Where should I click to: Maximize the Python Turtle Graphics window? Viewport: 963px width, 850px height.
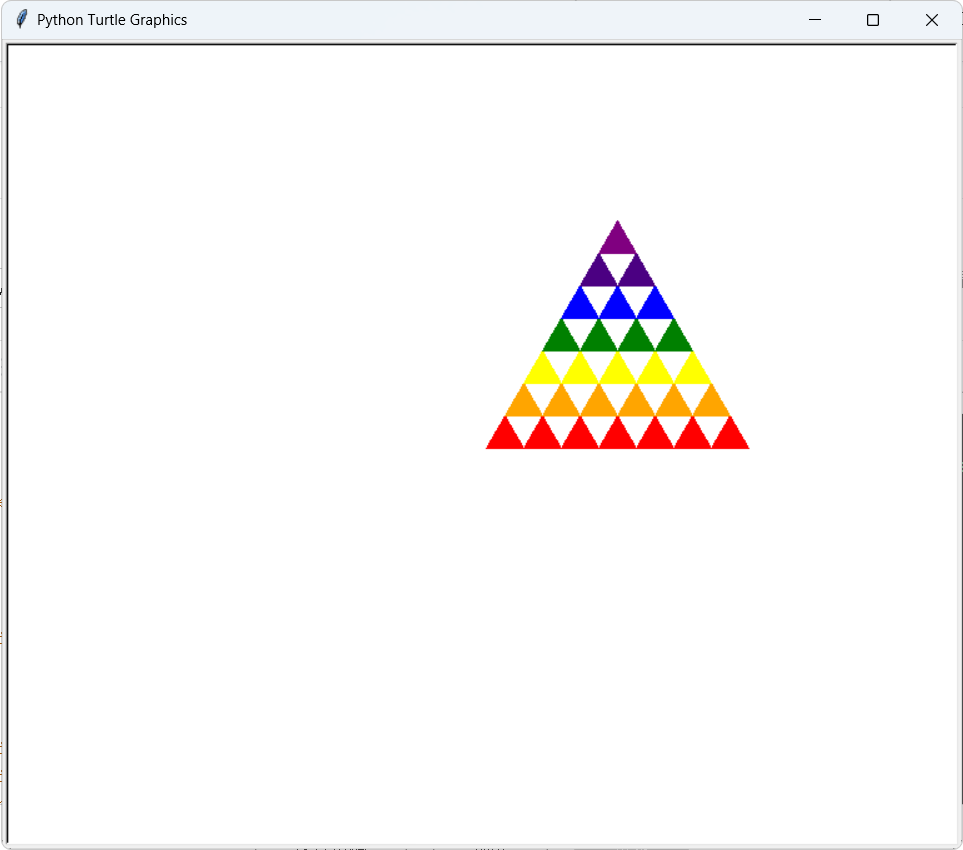coord(873,20)
